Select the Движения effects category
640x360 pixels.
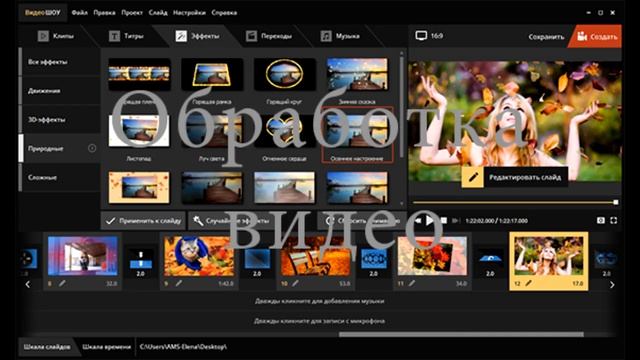click(60, 91)
